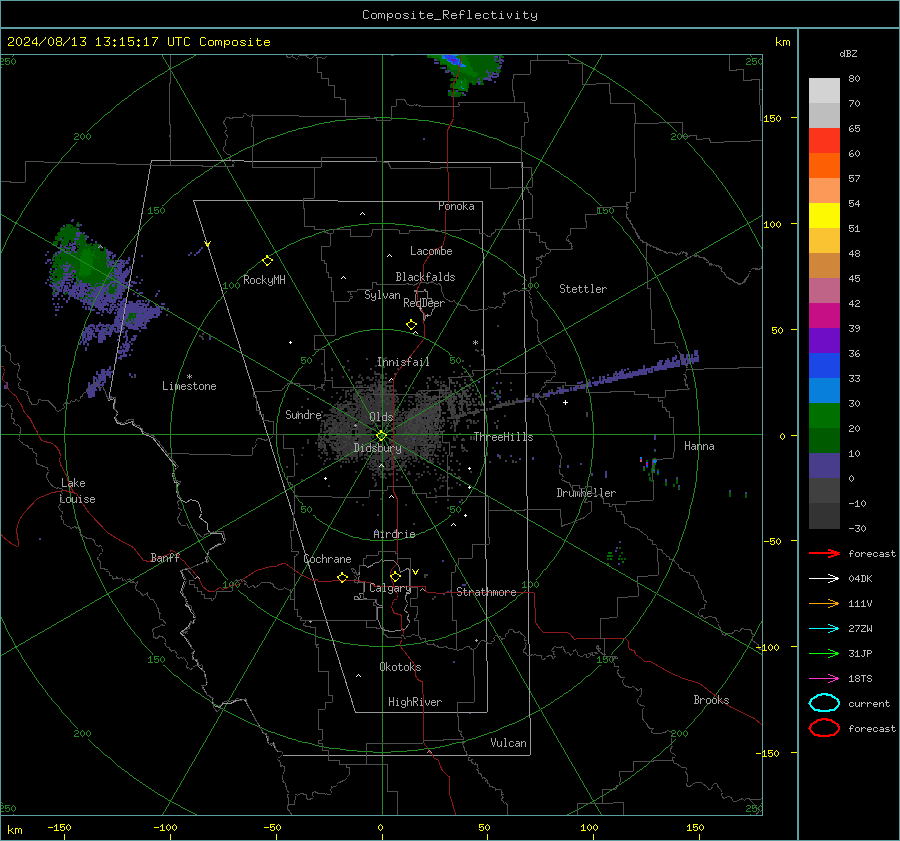Screen dimensions: 900x841
Task: Click the Drumheller city label
Action: (x=586, y=493)
